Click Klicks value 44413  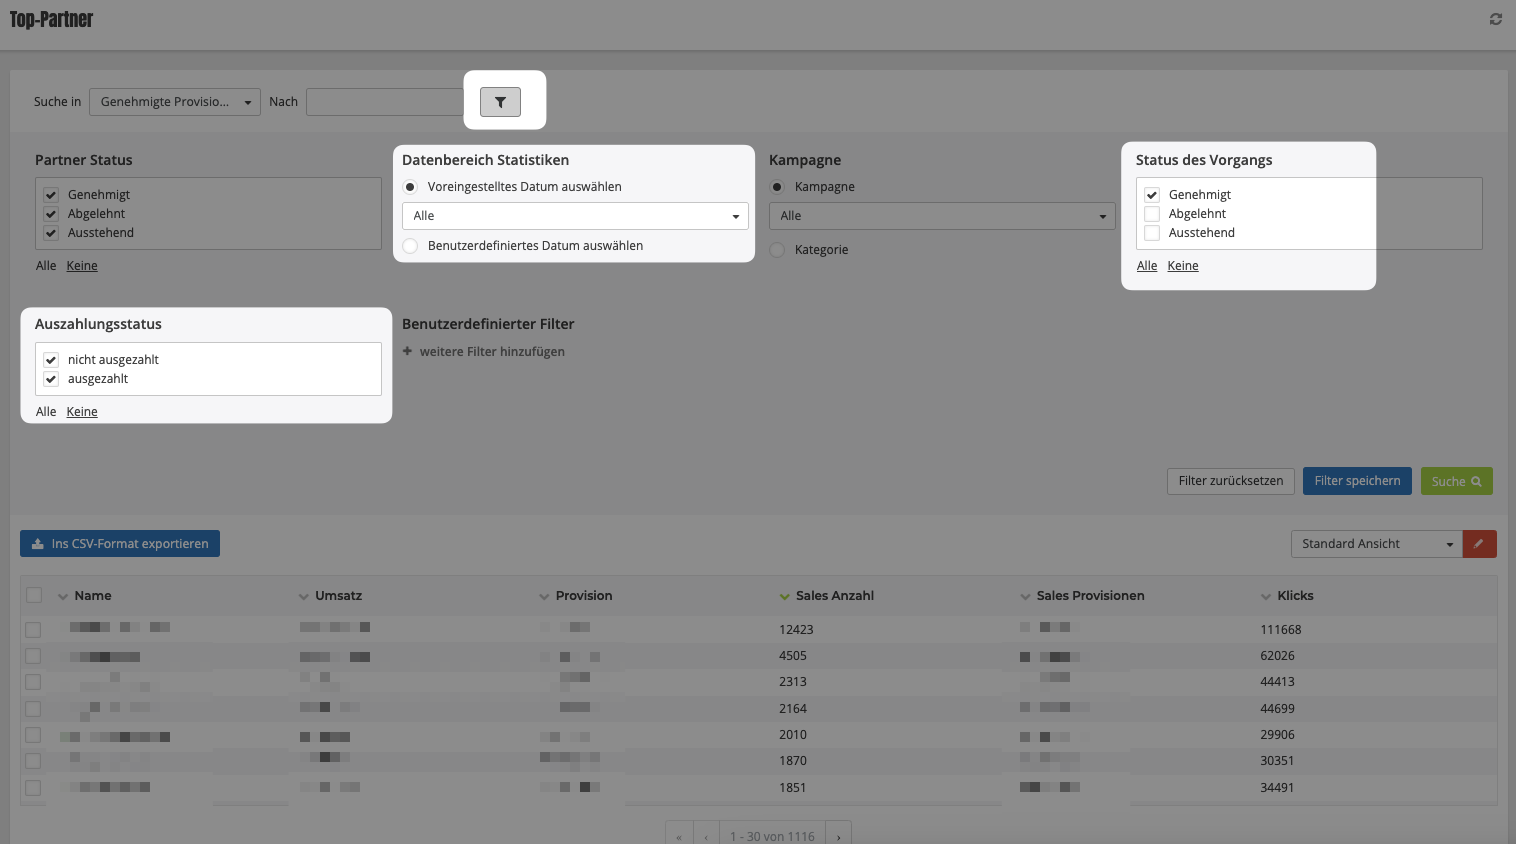(1278, 682)
